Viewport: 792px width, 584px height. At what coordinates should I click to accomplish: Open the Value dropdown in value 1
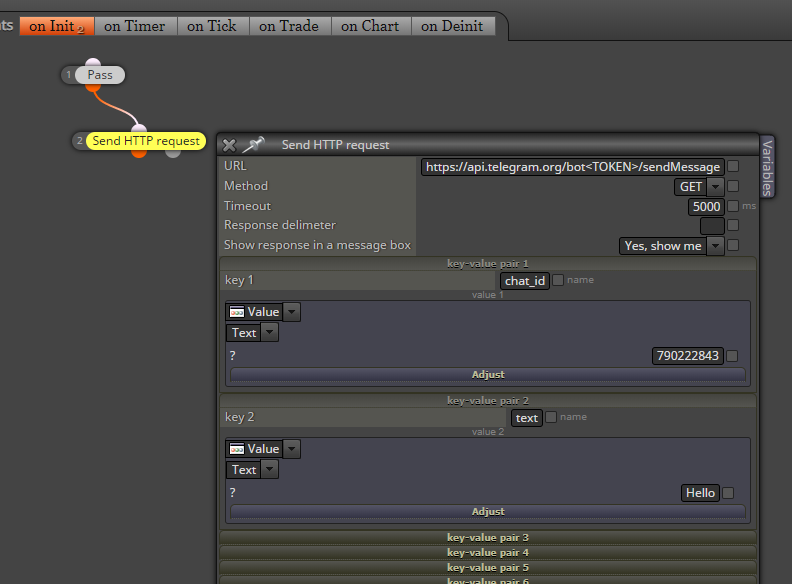263,312
